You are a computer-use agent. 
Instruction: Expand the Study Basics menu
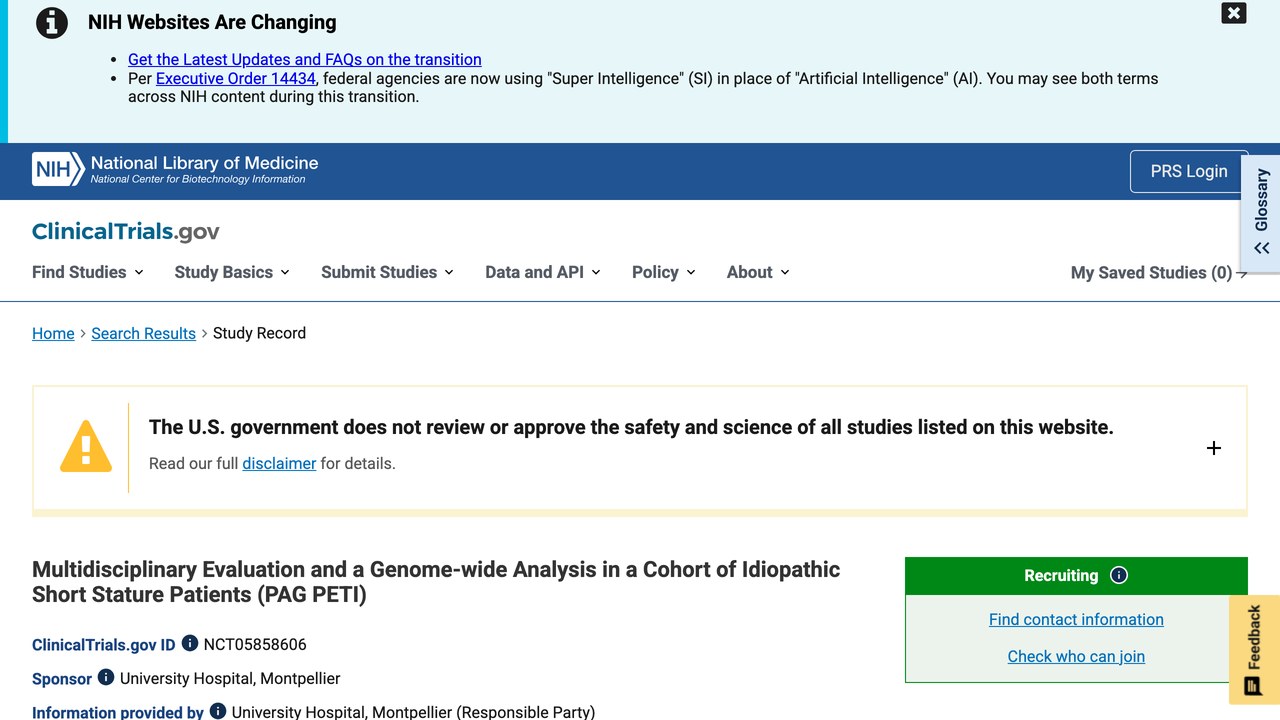(232, 272)
